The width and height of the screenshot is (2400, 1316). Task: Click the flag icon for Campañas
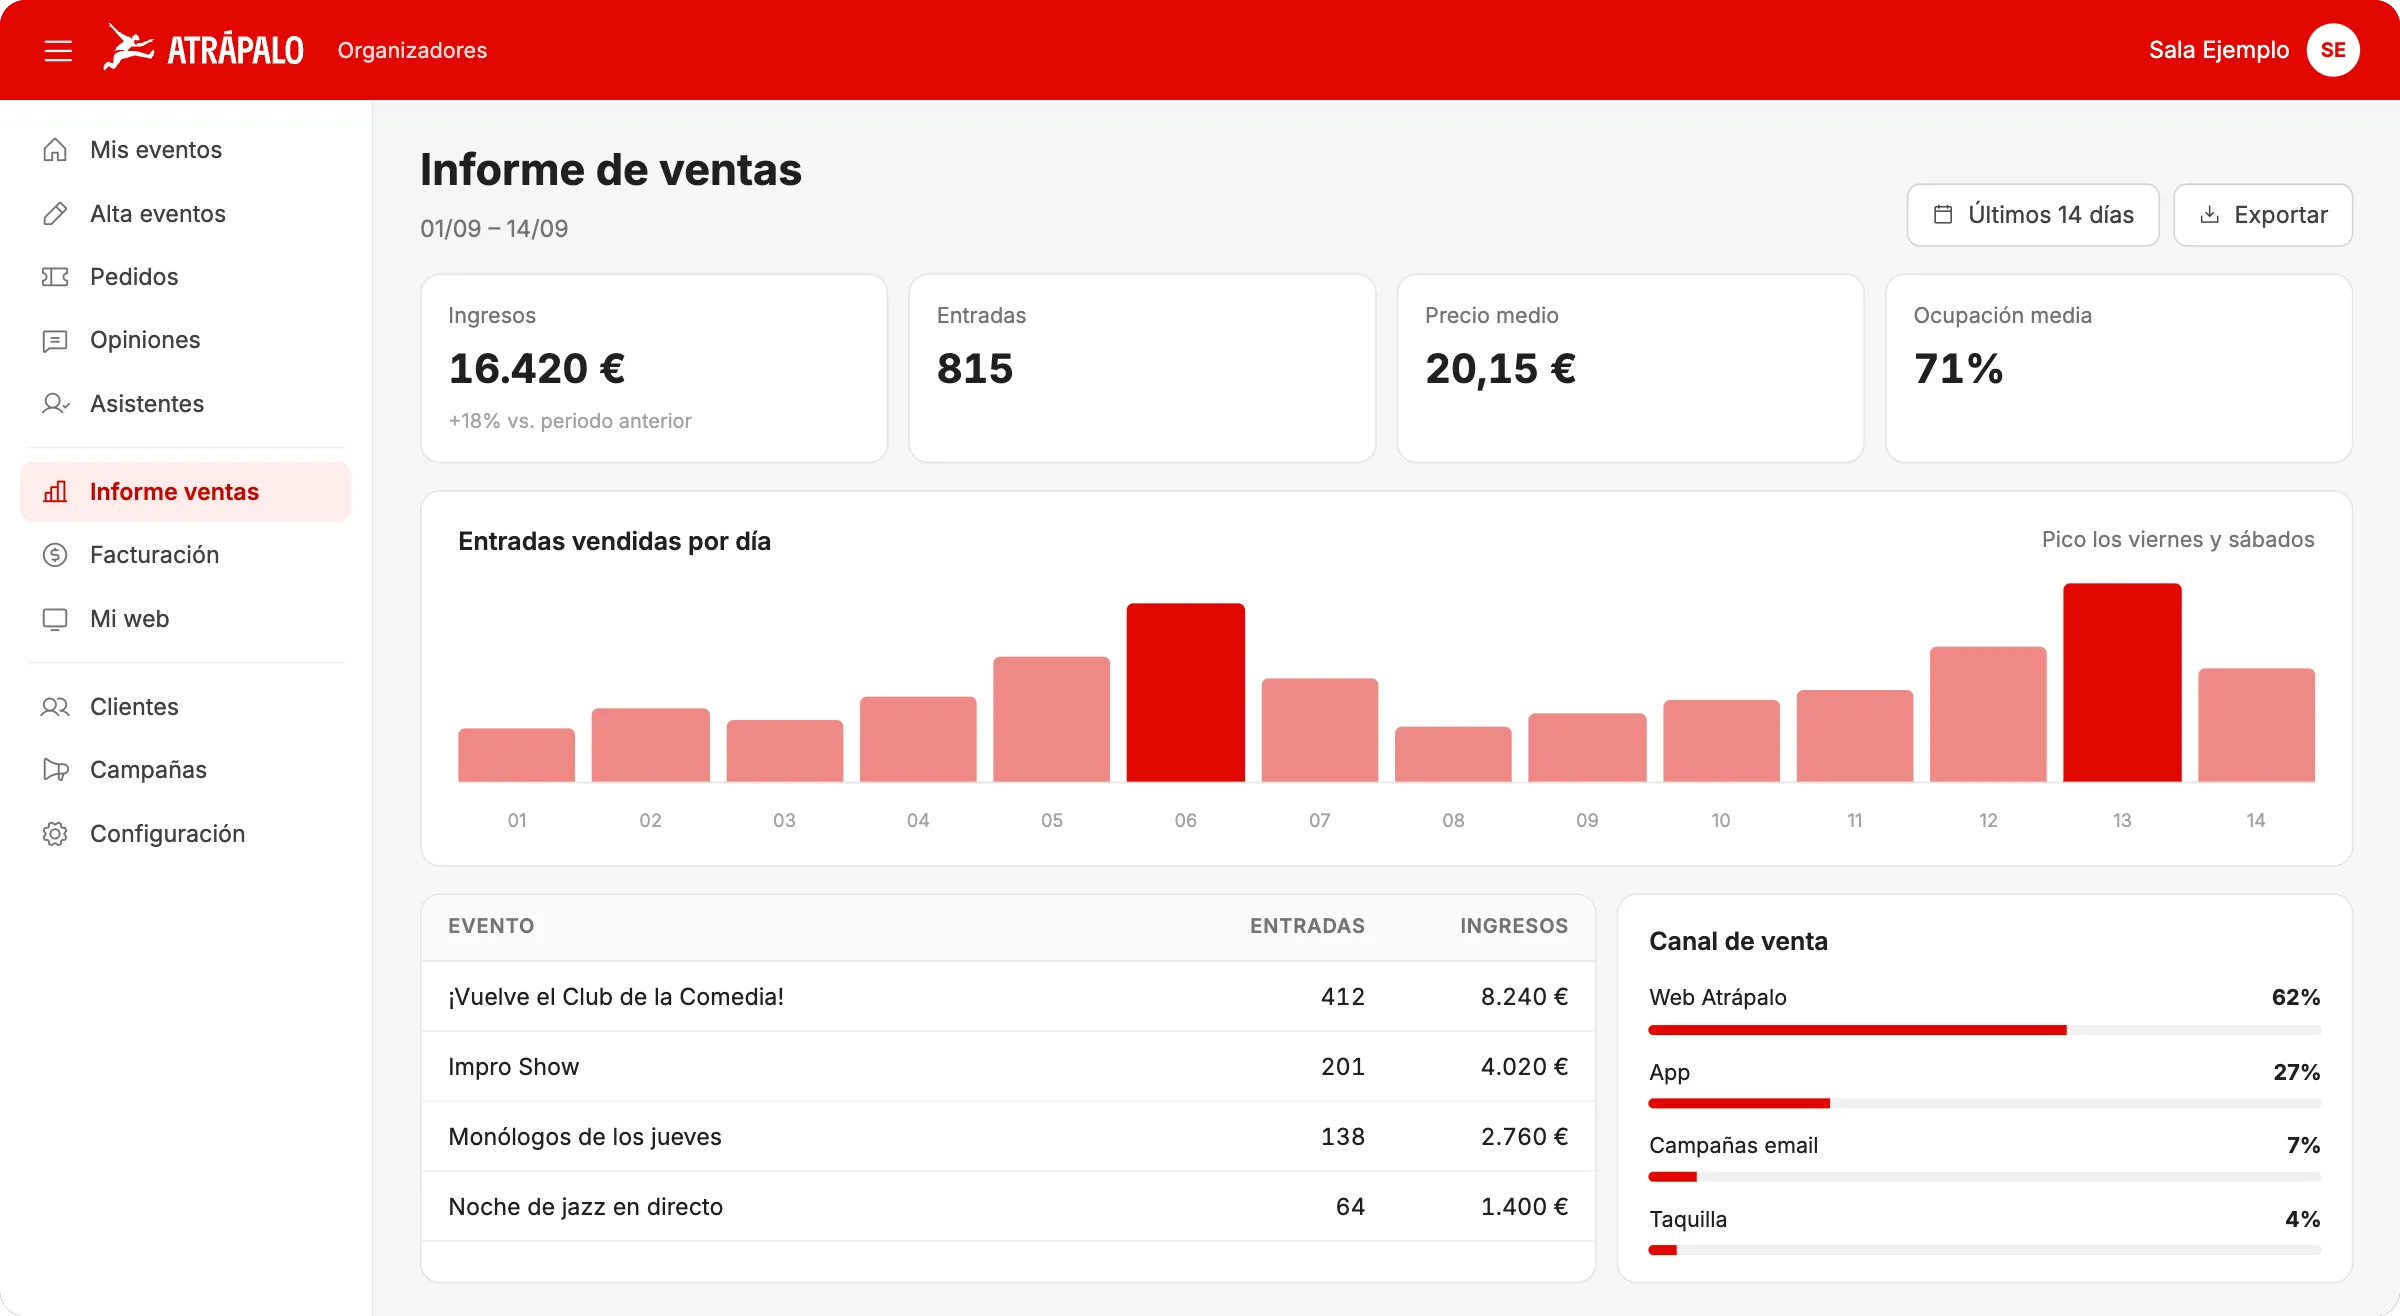[55, 770]
